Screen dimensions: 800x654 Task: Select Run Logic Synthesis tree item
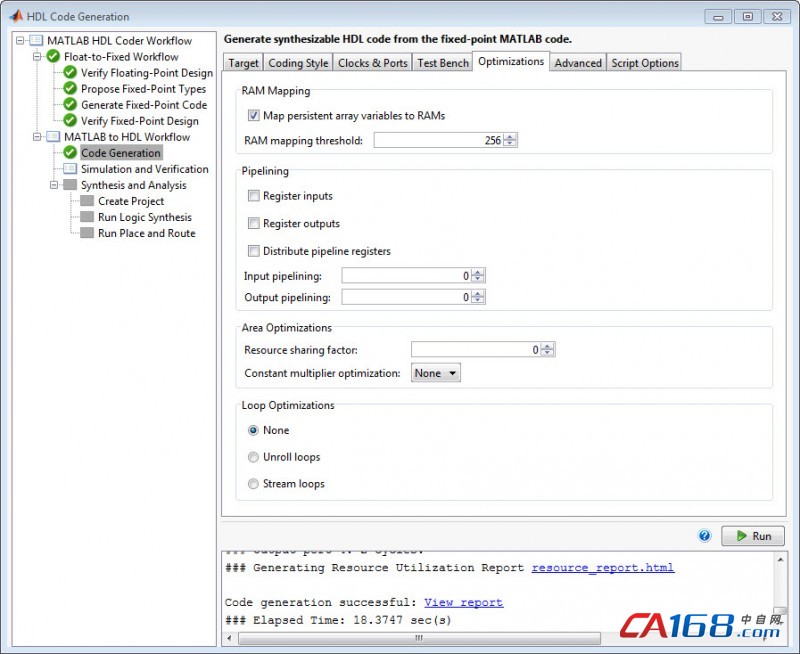pyautogui.click(x=145, y=217)
